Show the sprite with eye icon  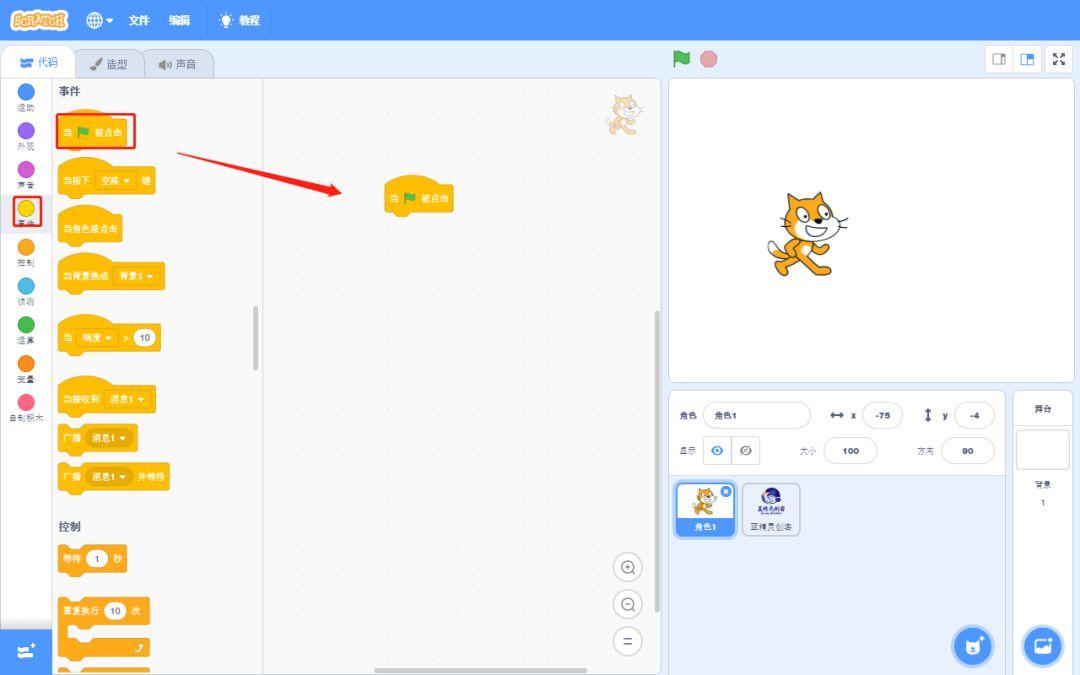click(717, 450)
